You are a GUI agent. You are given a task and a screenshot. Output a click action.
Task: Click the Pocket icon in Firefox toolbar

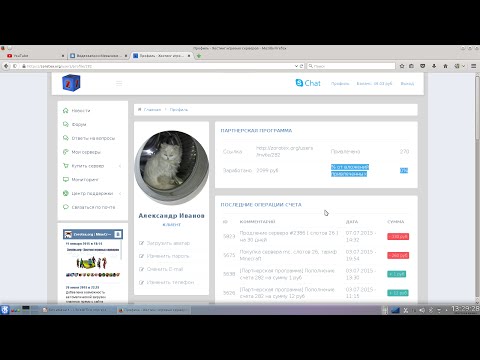pos(423,66)
